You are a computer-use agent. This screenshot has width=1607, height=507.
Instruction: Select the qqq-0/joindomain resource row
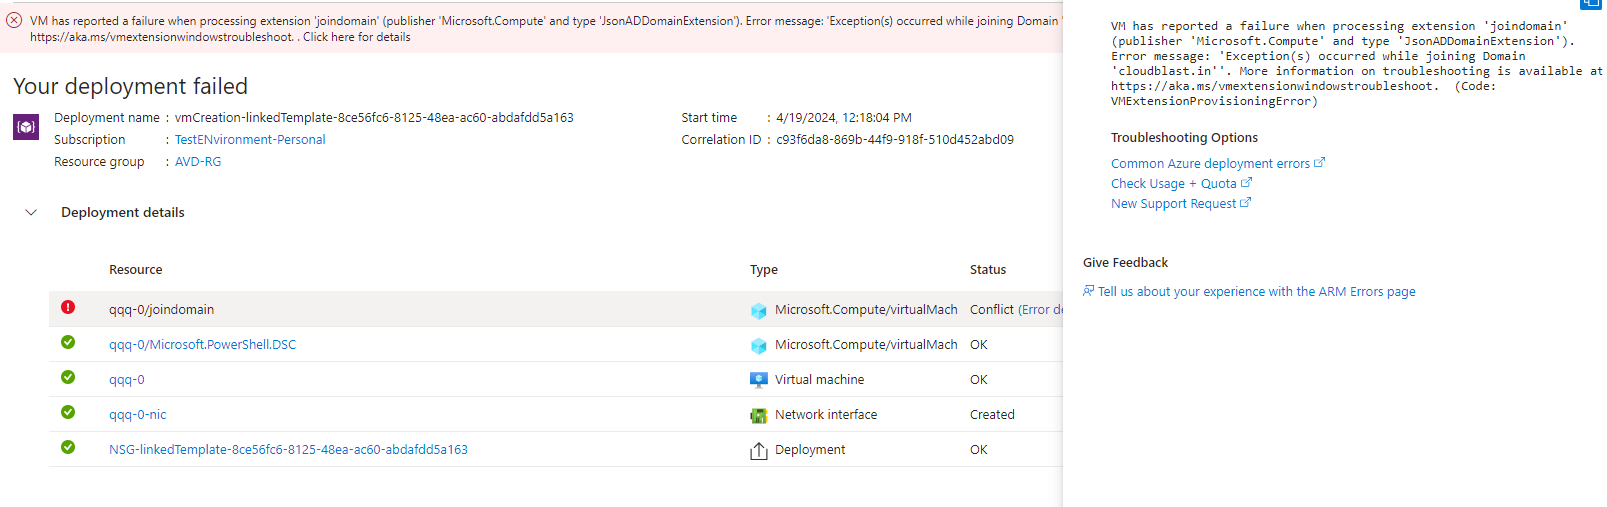pyautogui.click(x=556, y=309)
